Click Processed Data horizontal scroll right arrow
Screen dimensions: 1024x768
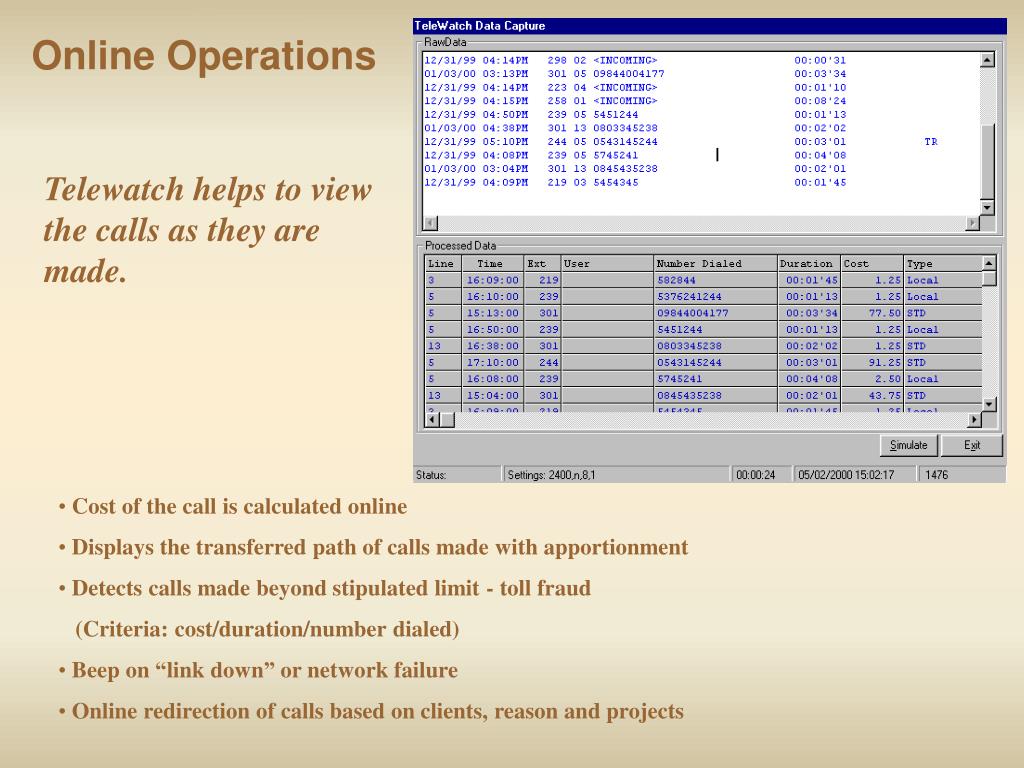pyautogui.click(x=974, y=419)
